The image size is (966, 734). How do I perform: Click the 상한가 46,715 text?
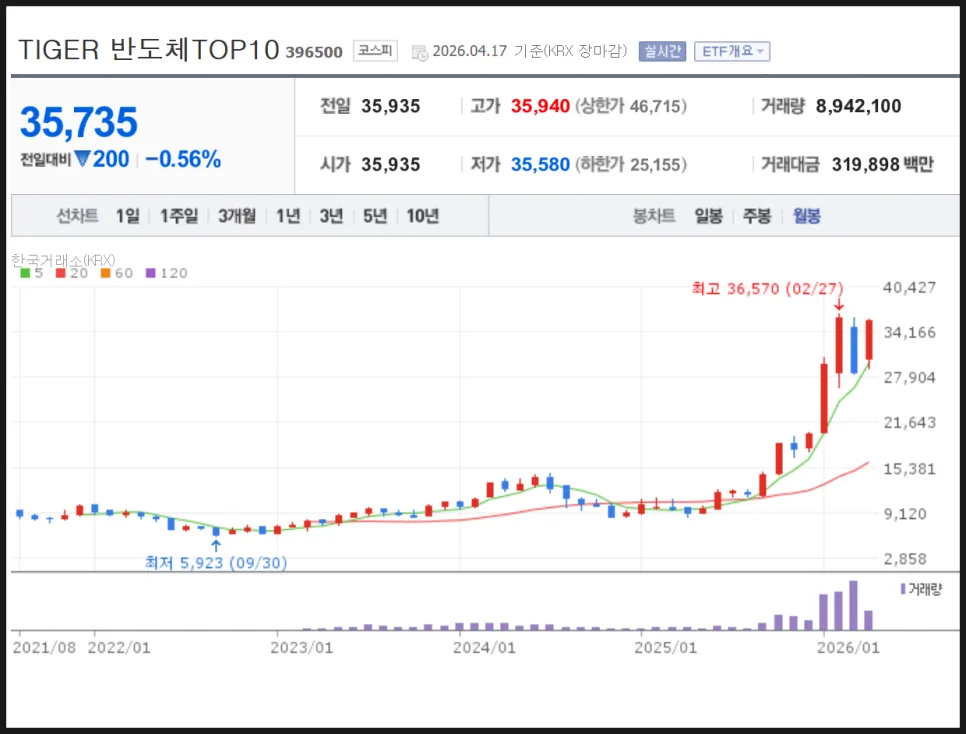(x=631, y=106)
